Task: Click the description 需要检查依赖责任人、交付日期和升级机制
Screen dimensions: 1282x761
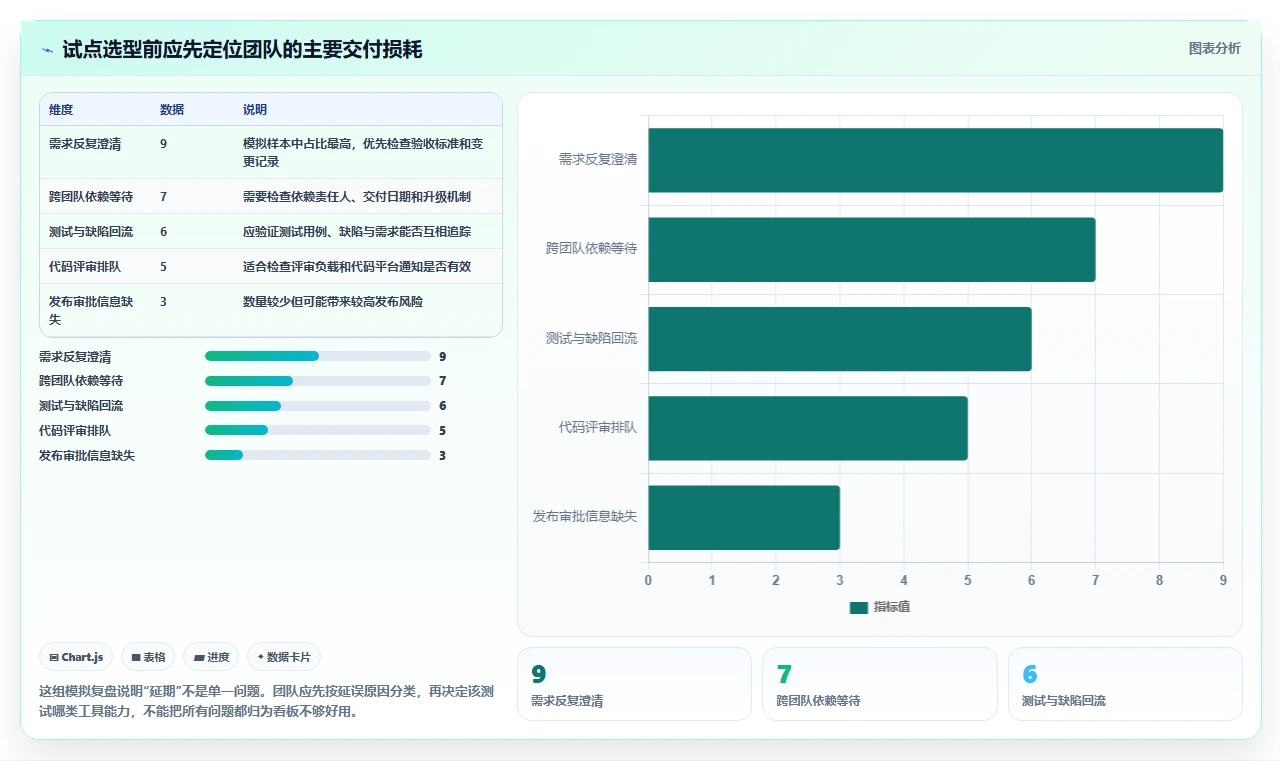Action: (357, 197)
